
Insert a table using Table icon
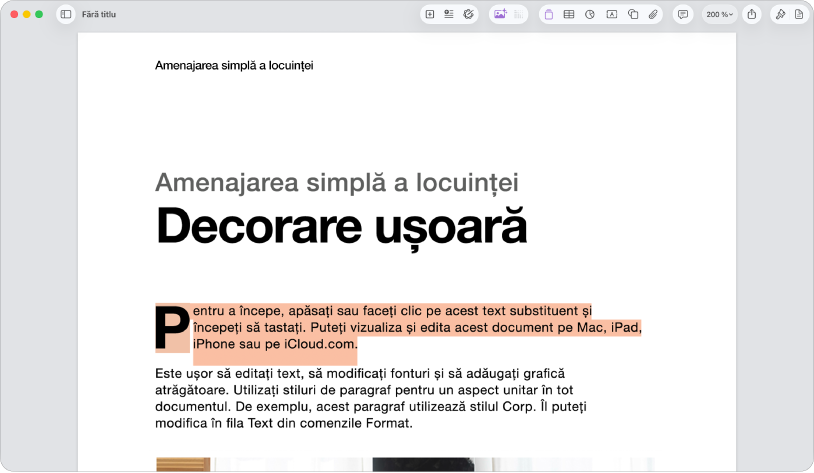click(569, 15)
